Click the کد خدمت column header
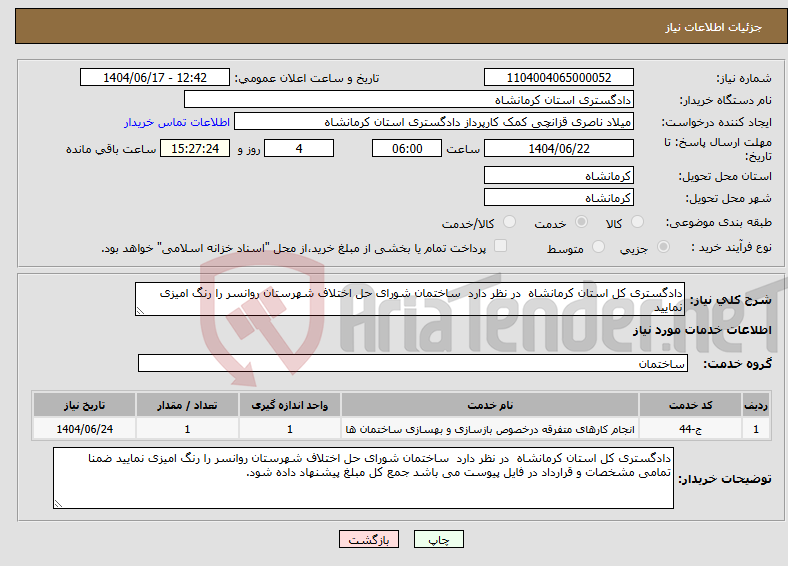The height and width of the screenshot is (566, 788). pos(691,405)
